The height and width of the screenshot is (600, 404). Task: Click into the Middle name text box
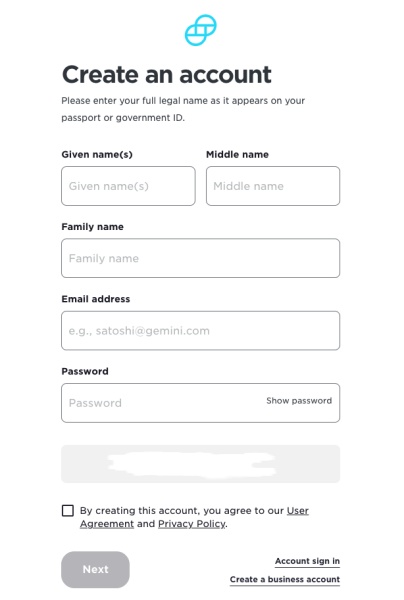273,186
